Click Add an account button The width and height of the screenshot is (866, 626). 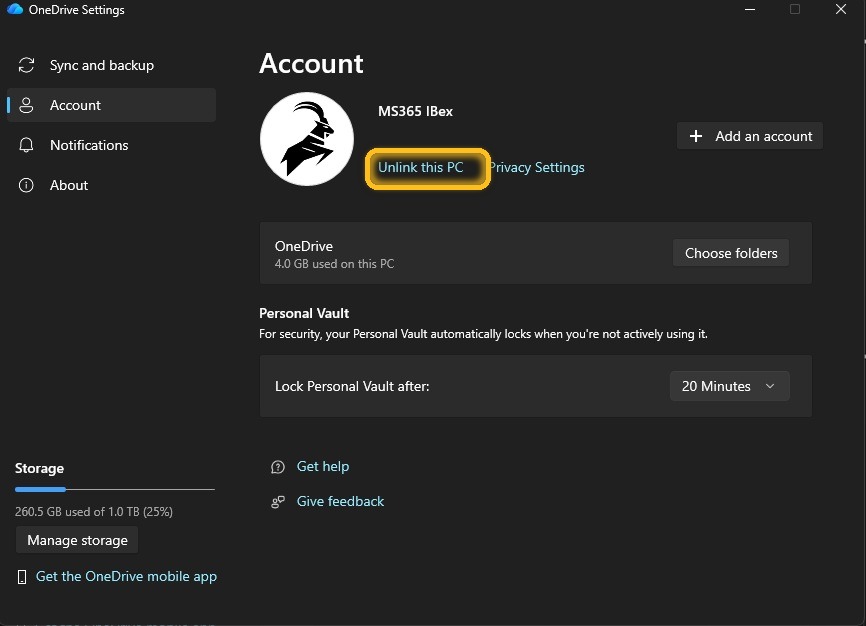pos(749,136)
